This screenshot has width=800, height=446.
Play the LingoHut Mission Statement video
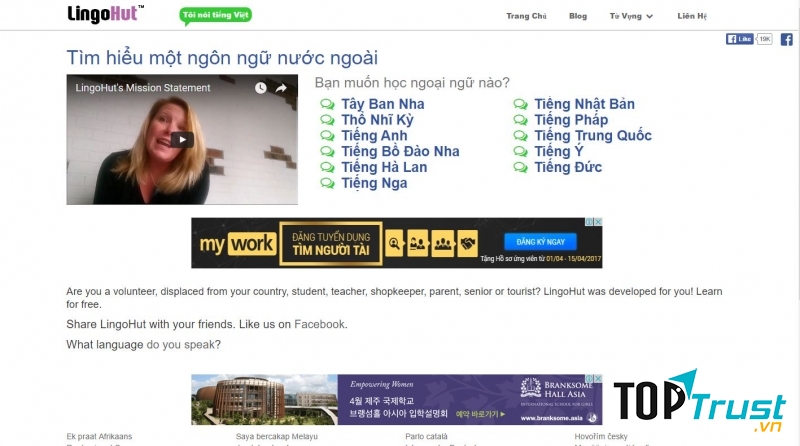[x=182, y=139]
